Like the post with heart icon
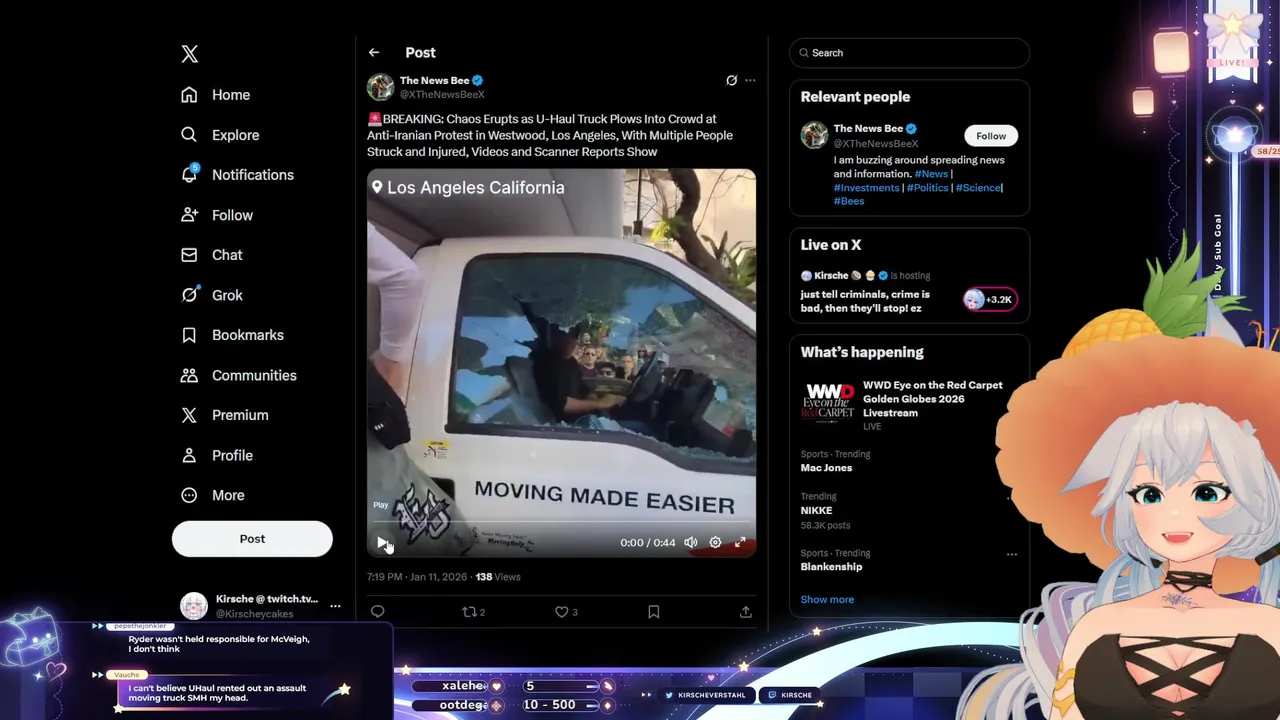 [566, 611]
